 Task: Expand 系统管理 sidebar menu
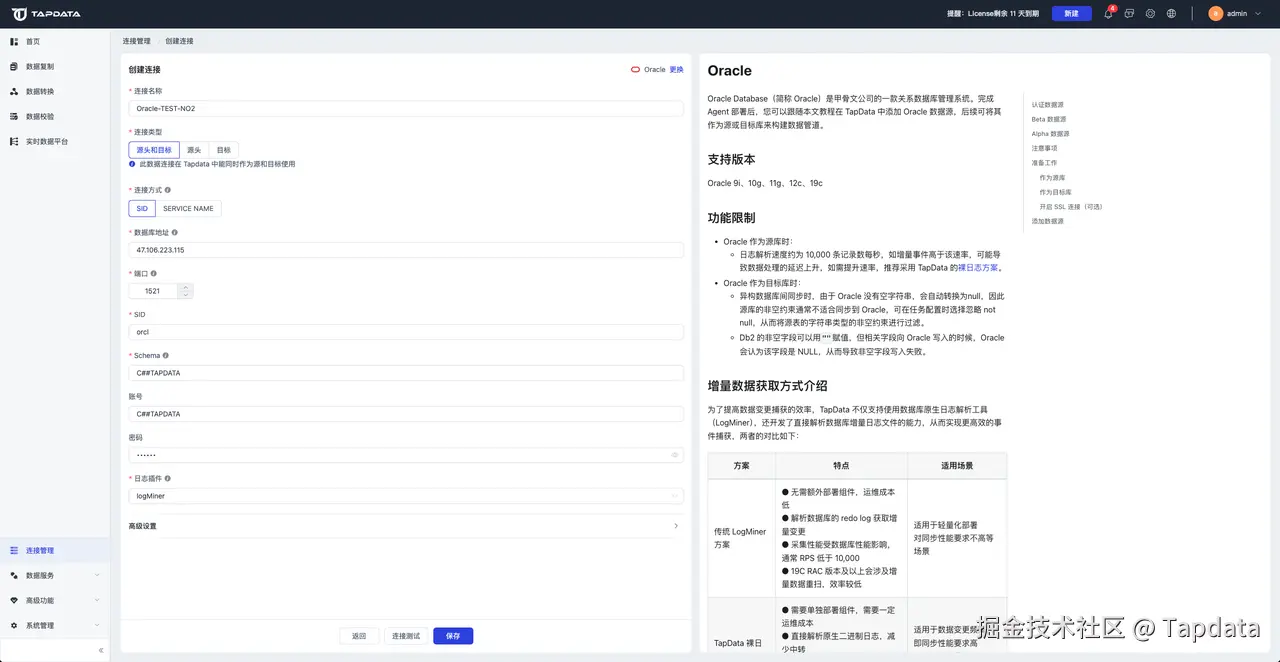point(55,625)
